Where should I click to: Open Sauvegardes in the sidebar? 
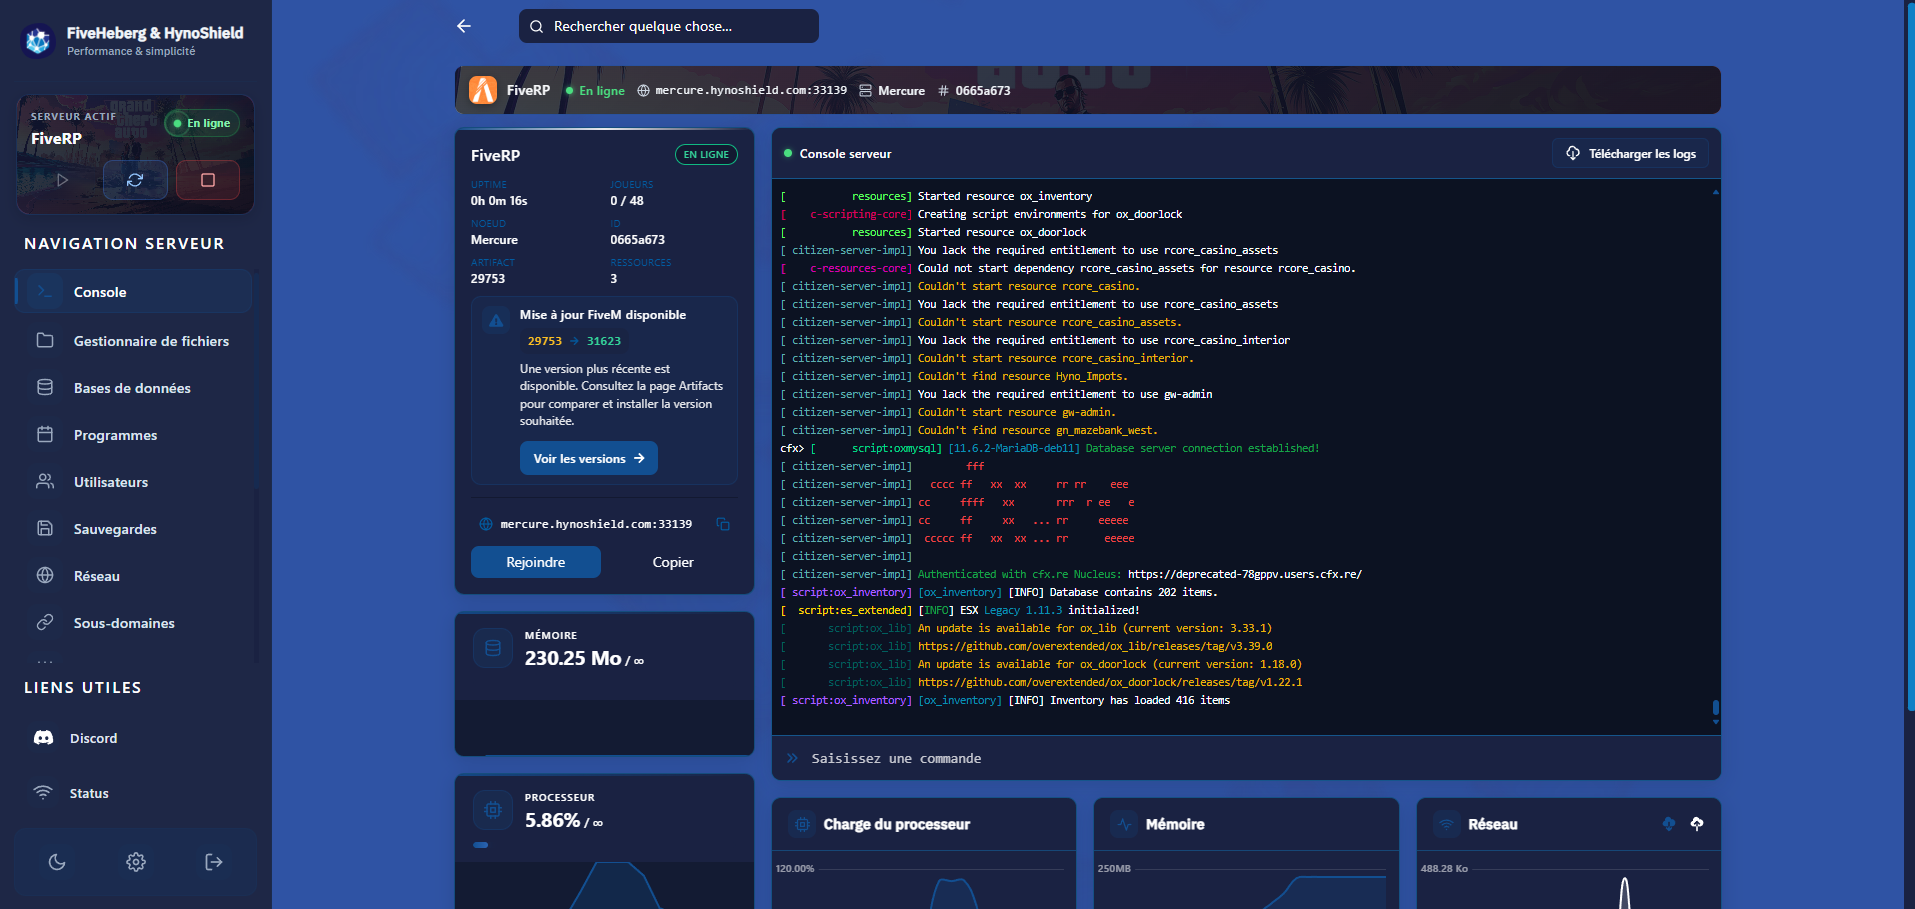click(x=133, y=529)
